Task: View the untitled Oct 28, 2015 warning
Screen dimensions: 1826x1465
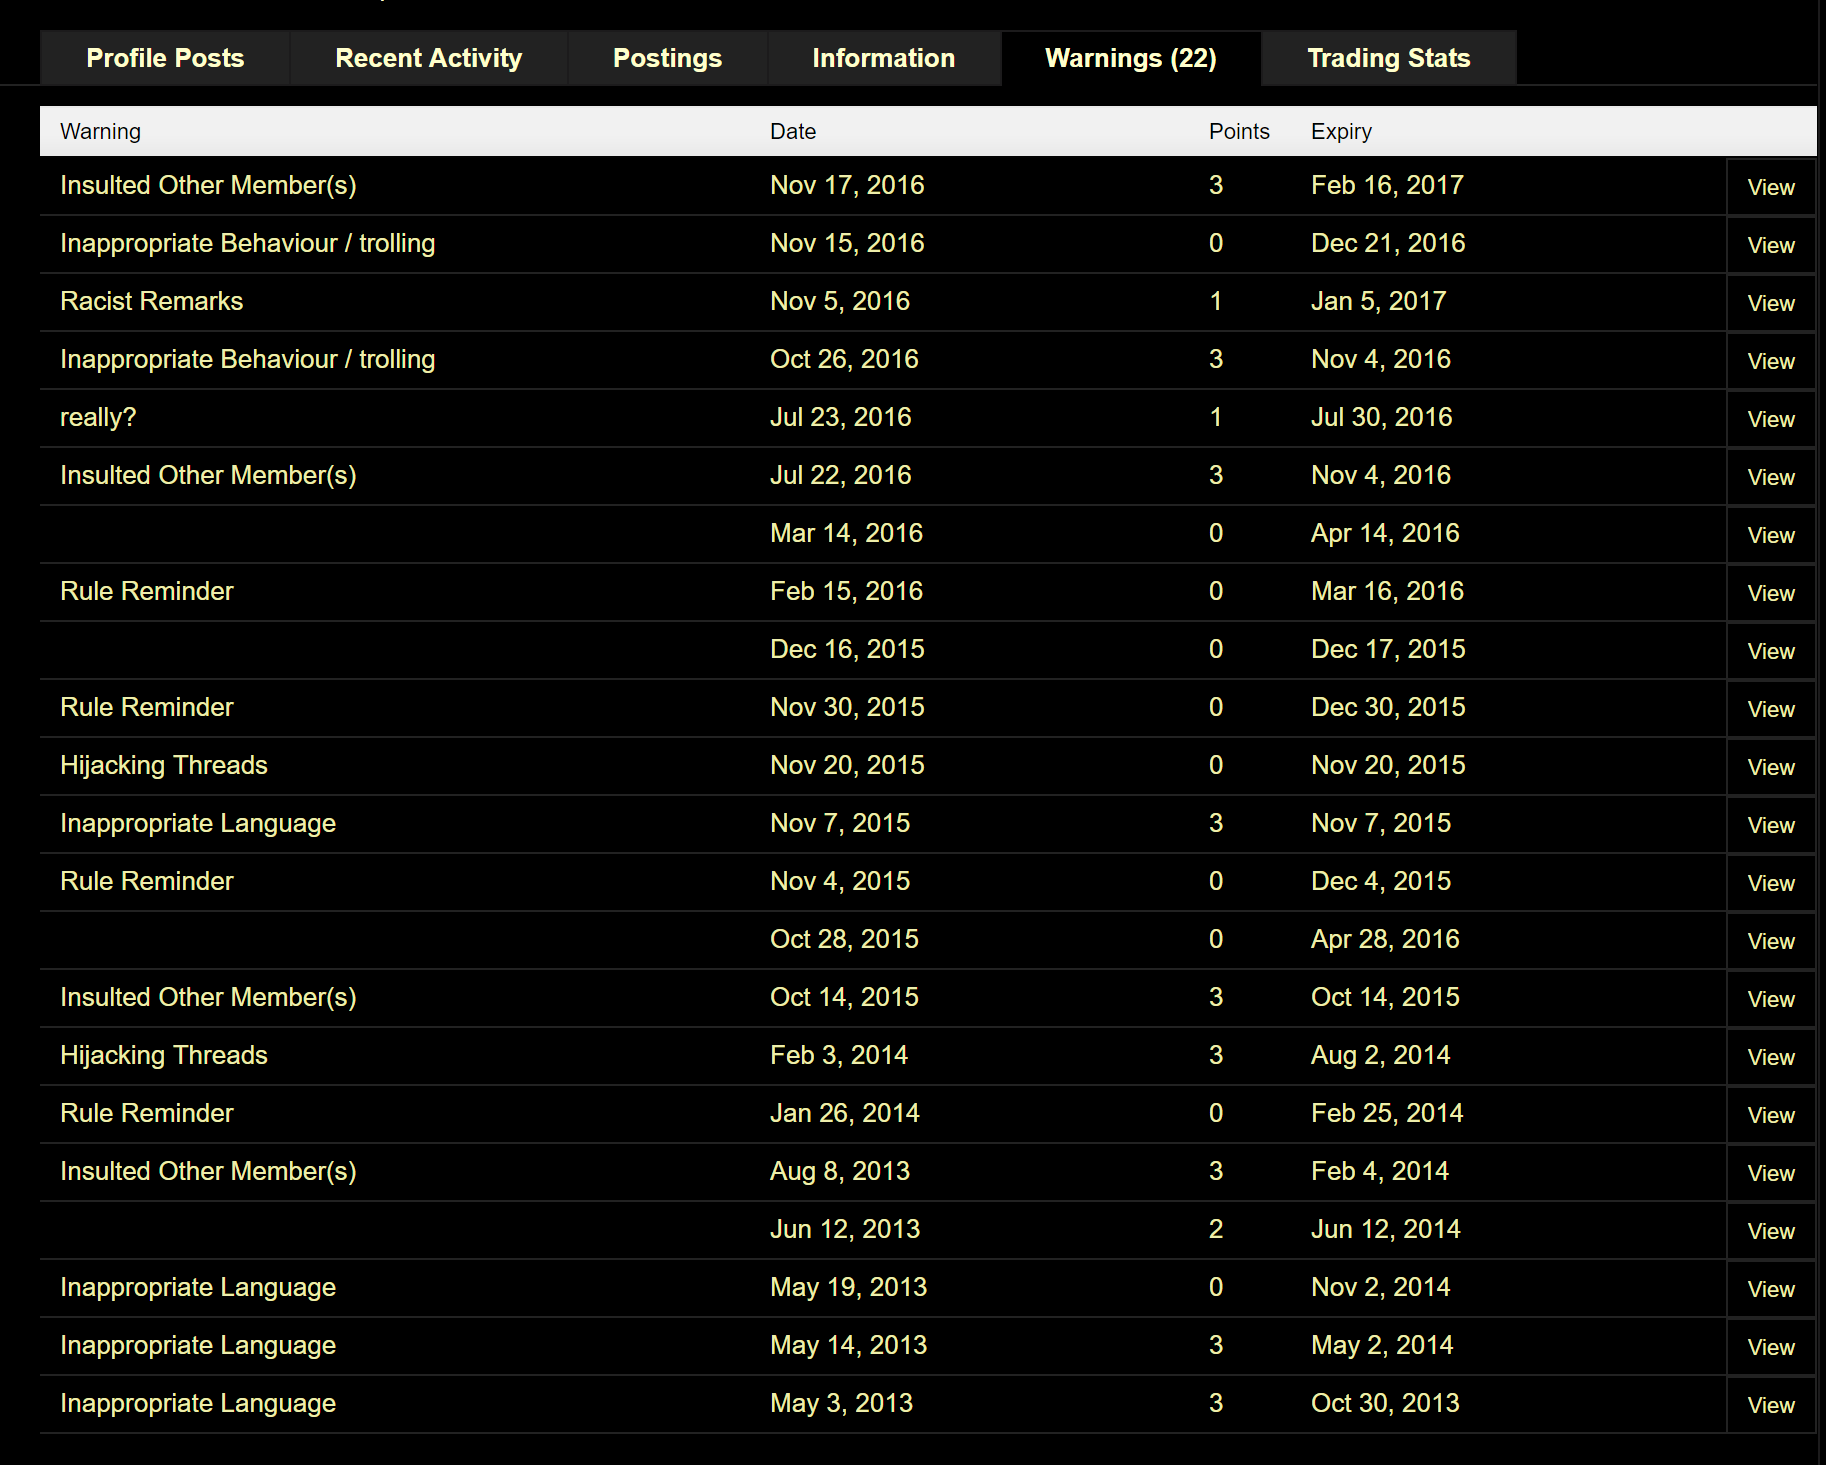Action: [1771, 941]
